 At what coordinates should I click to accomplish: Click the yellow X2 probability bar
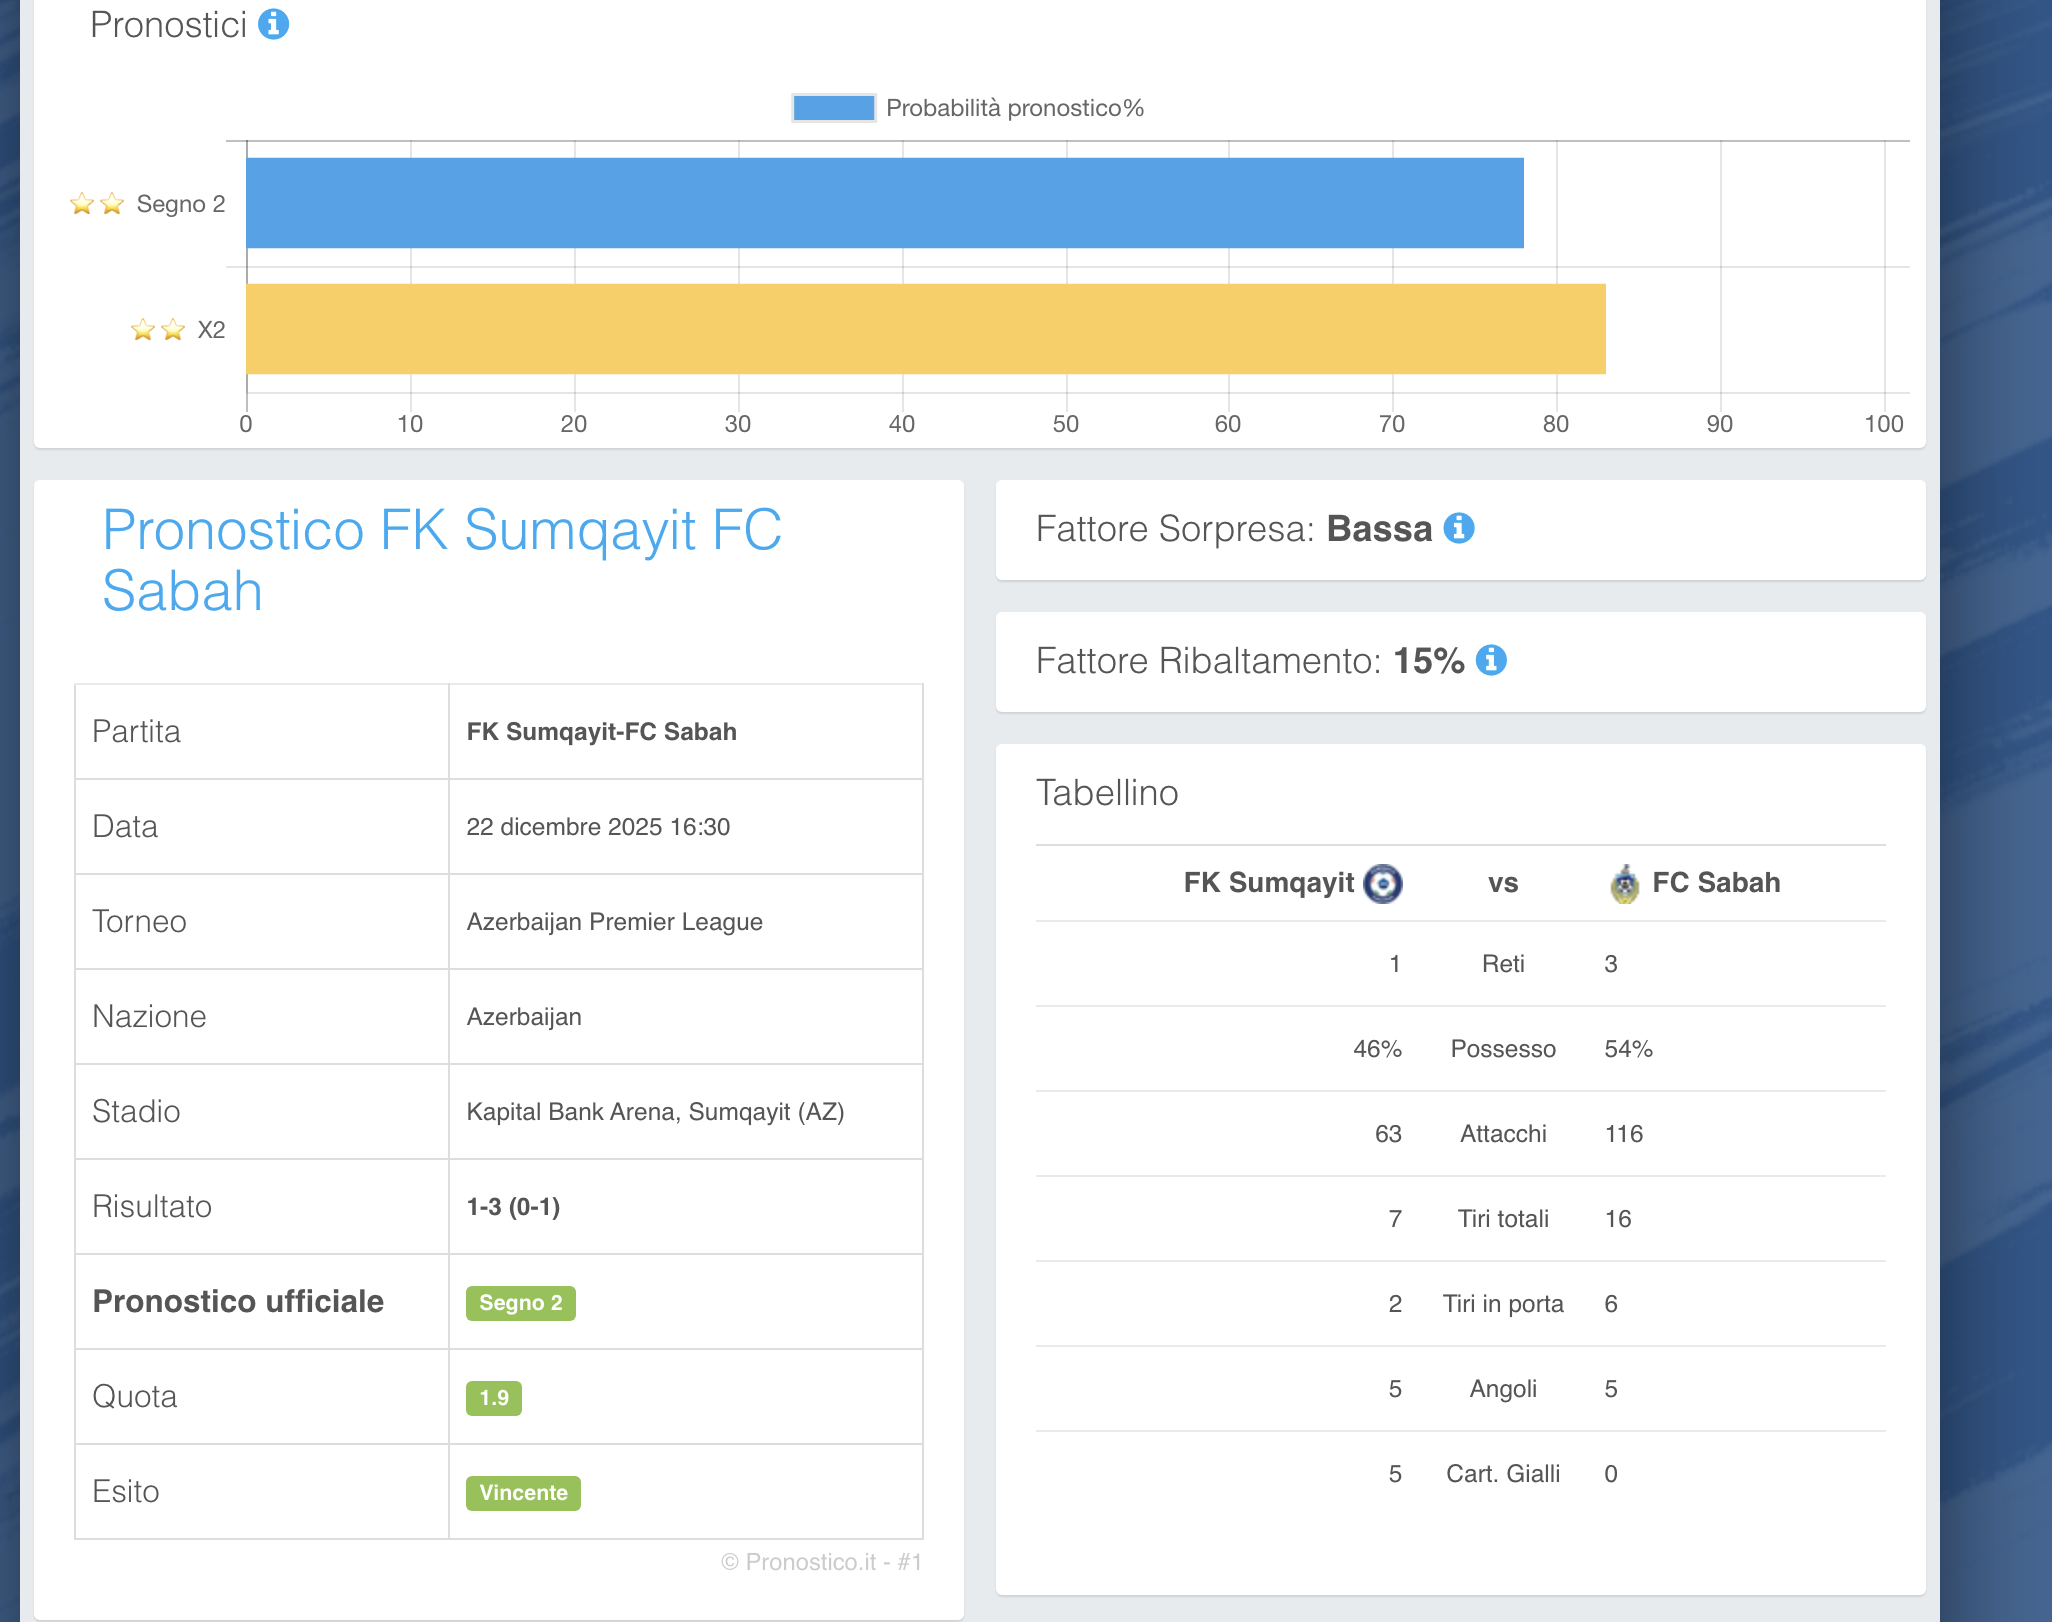pyautogui.click(x=925, y=329)
